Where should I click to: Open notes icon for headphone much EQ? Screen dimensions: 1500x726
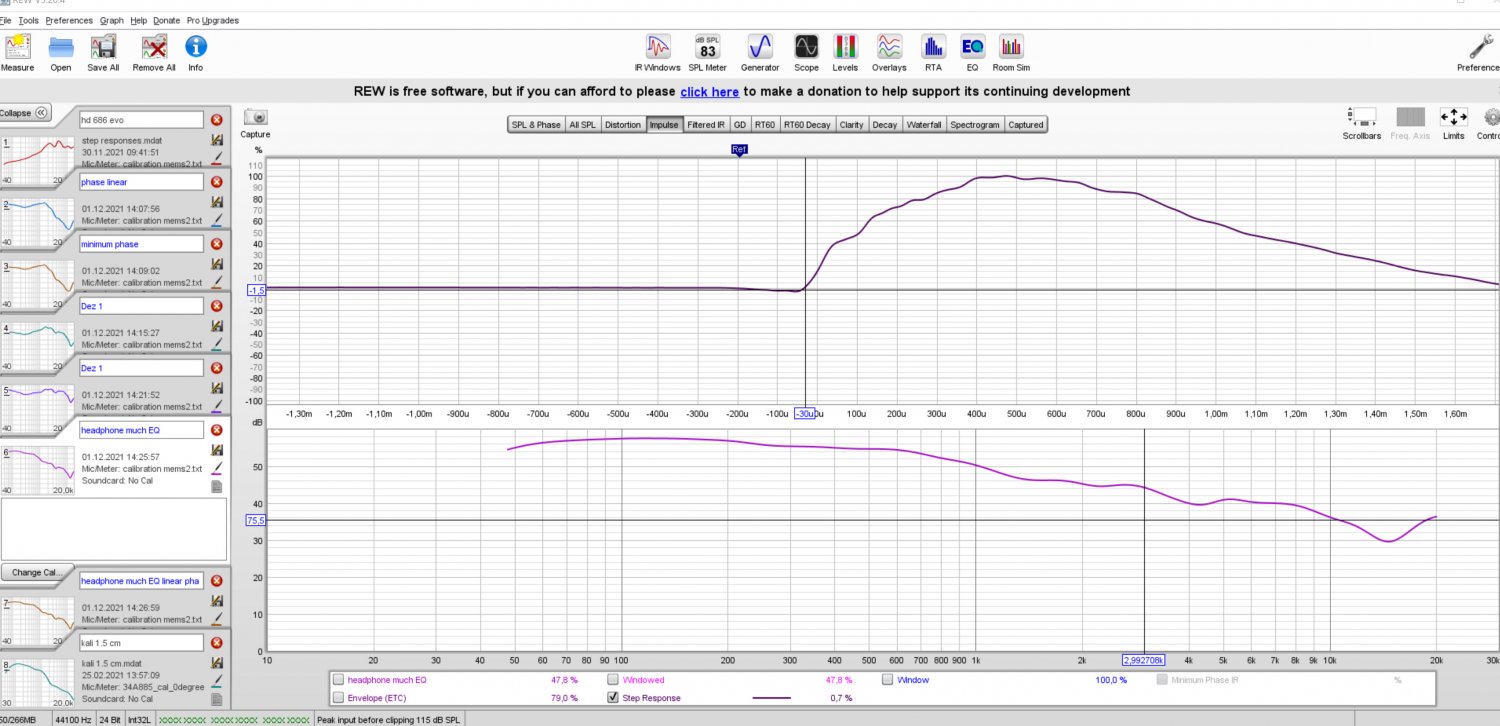[x=216, y=487]
